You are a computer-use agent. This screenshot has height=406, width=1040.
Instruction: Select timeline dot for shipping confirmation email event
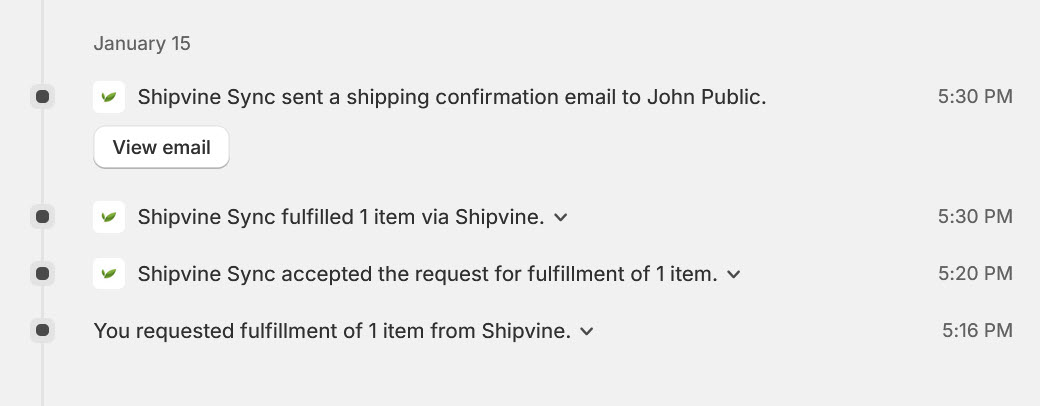click(42, 97)
